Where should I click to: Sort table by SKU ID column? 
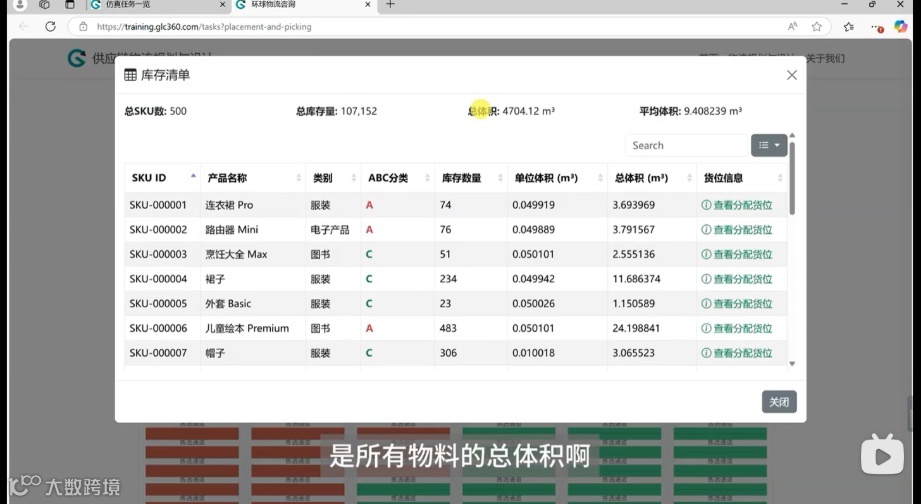(162, 177)
